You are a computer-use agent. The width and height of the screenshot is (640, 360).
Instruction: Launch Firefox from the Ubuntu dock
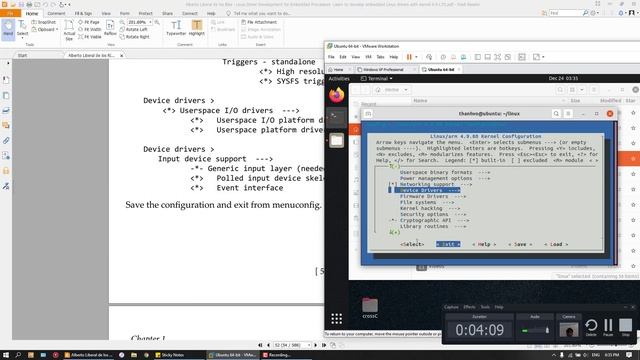(337, 95)
